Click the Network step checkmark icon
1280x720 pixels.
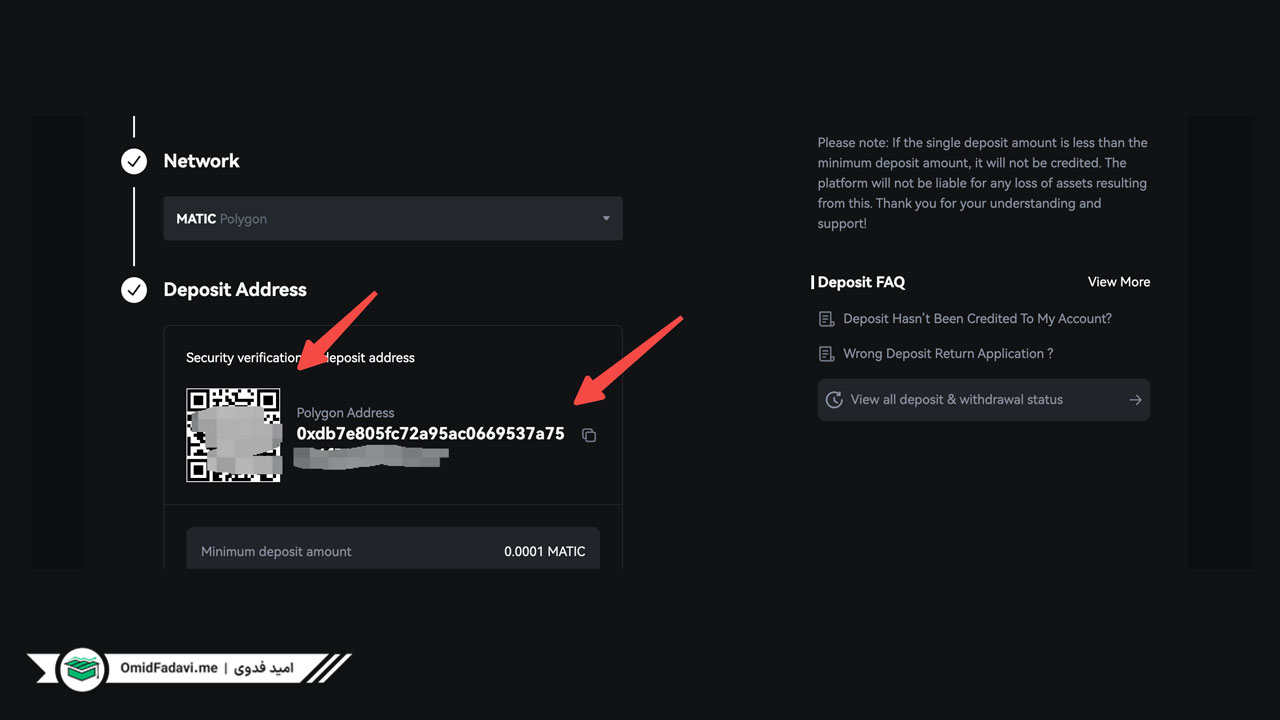pyautogui.click(x=134, y=161)
